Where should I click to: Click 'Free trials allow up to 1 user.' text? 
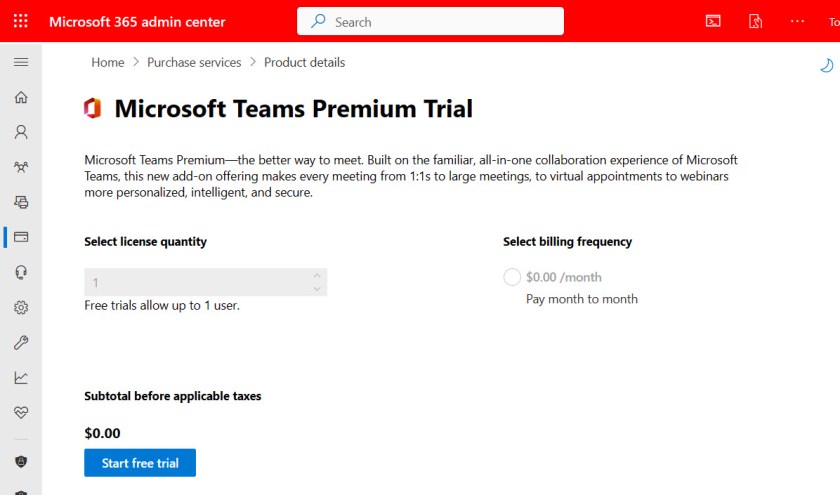tap(162, 305)
